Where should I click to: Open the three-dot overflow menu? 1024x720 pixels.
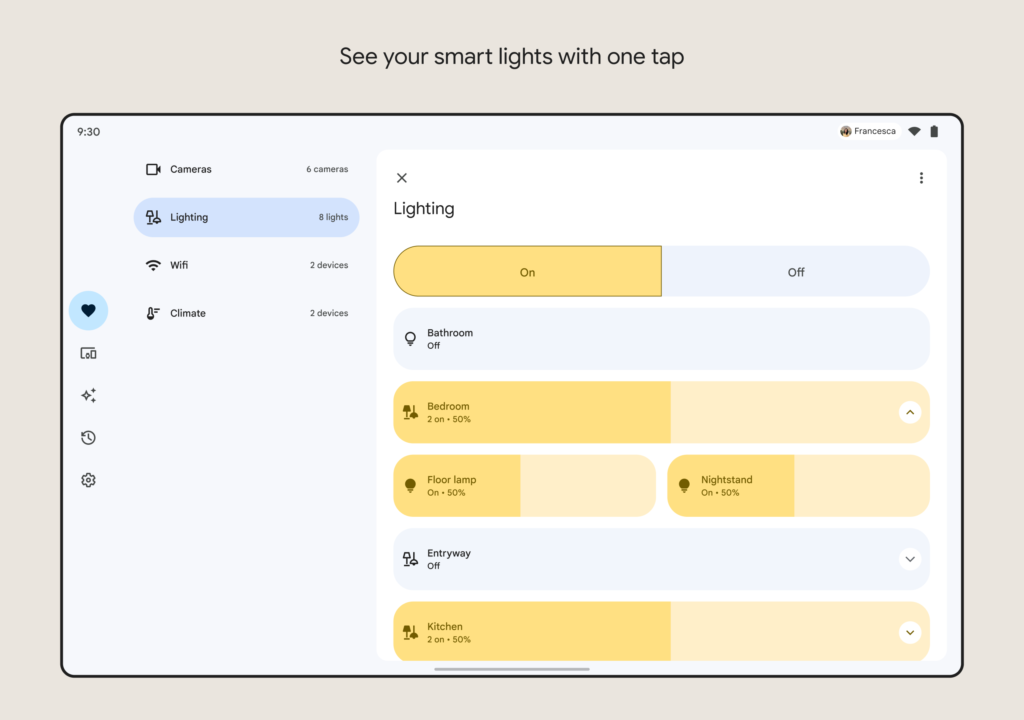(x=921, y=177)
